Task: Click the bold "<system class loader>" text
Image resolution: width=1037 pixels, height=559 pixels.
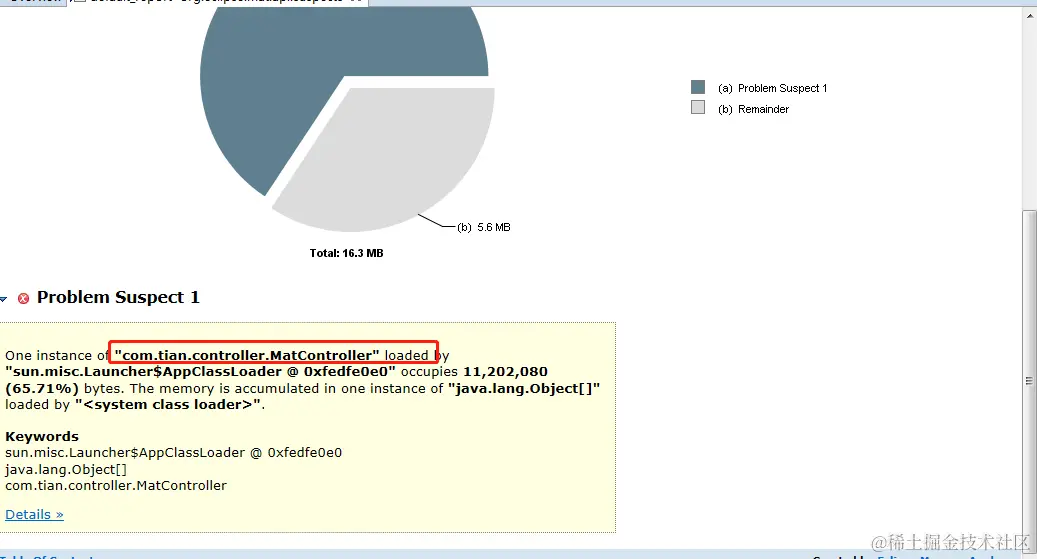Action: tap(168, 404)
